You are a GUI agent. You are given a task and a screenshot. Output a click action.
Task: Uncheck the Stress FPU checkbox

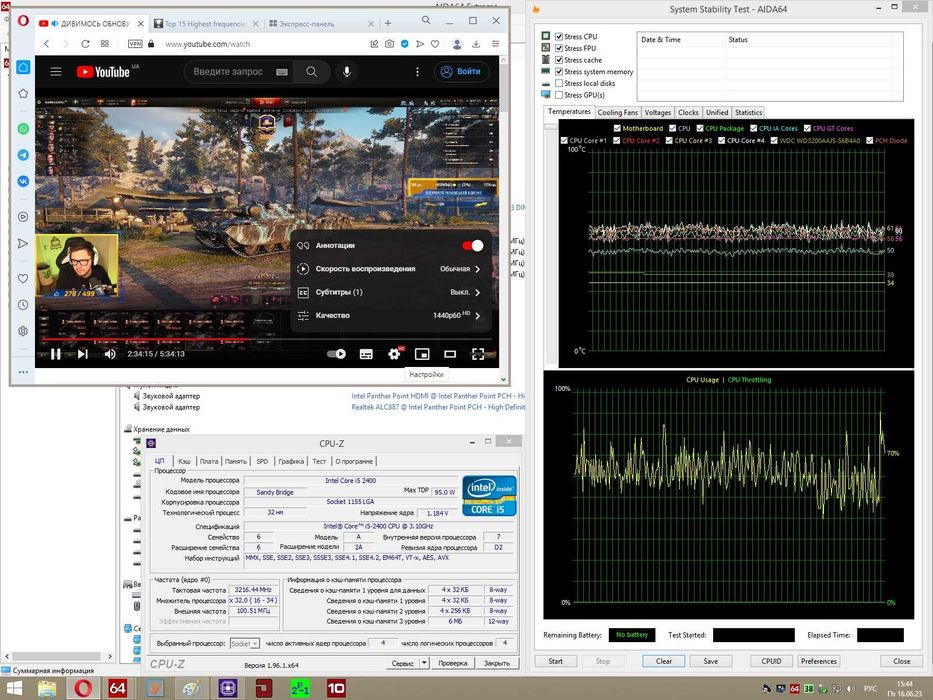[559, 48]
